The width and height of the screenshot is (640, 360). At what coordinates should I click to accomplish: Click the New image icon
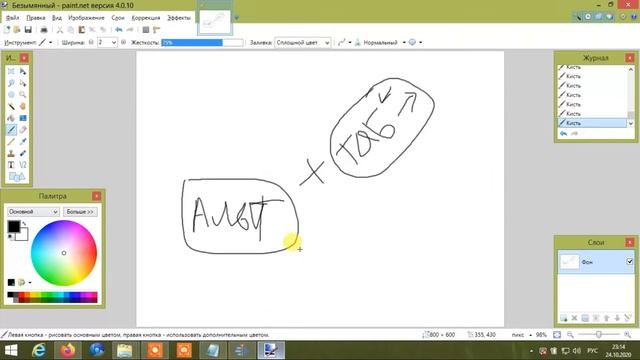pyautogui.click(x=7, y=30)
